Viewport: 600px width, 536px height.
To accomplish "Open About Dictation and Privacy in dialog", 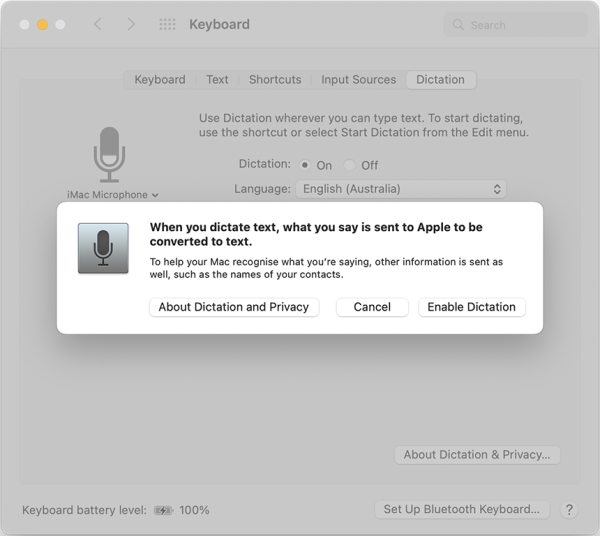I will click(234, 307).
